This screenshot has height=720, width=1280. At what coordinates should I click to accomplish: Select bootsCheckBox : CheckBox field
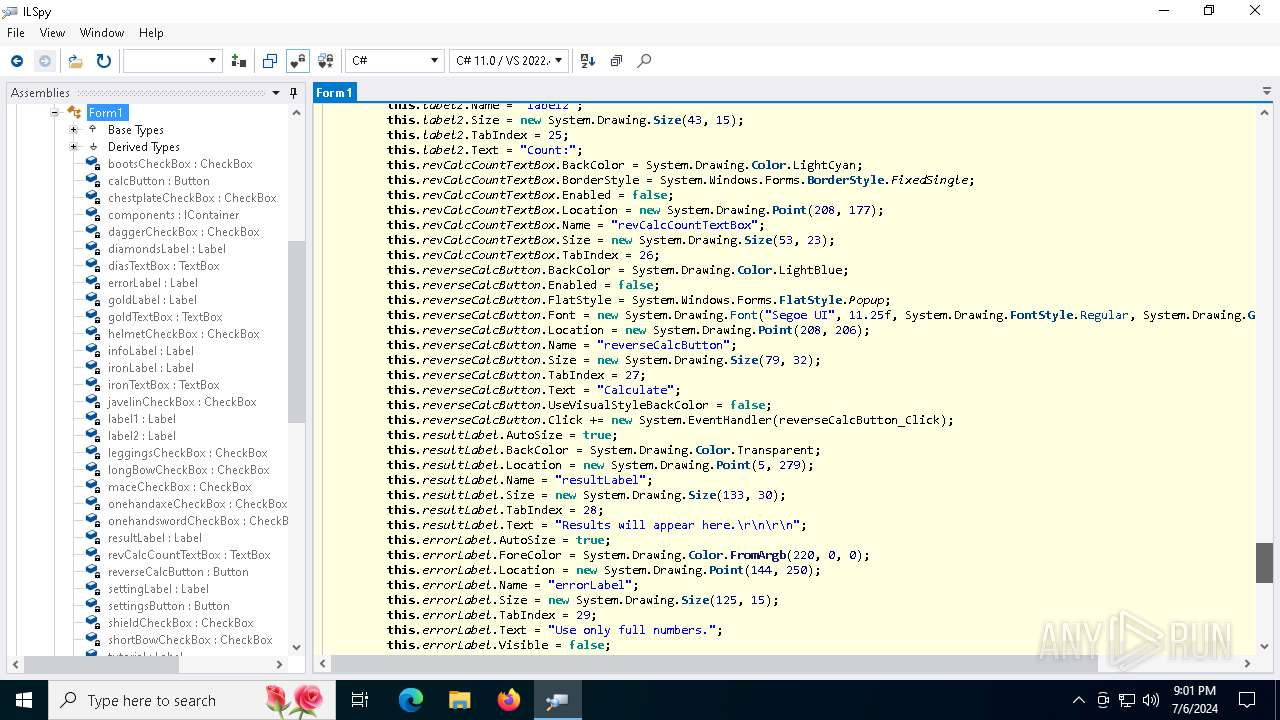[x=180, y=164]
